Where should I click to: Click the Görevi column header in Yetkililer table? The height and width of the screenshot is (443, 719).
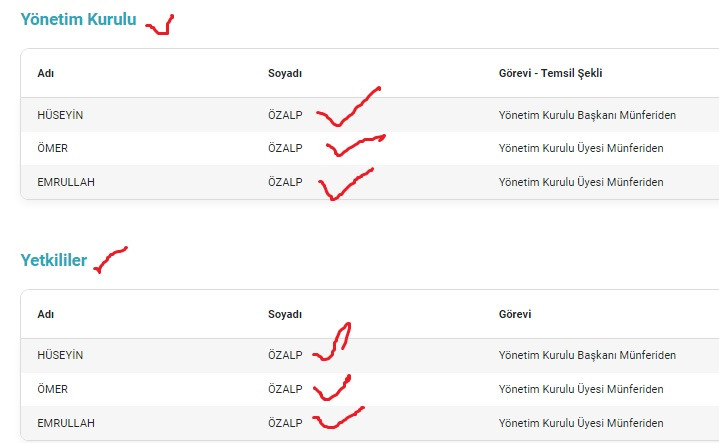(515, 314)
